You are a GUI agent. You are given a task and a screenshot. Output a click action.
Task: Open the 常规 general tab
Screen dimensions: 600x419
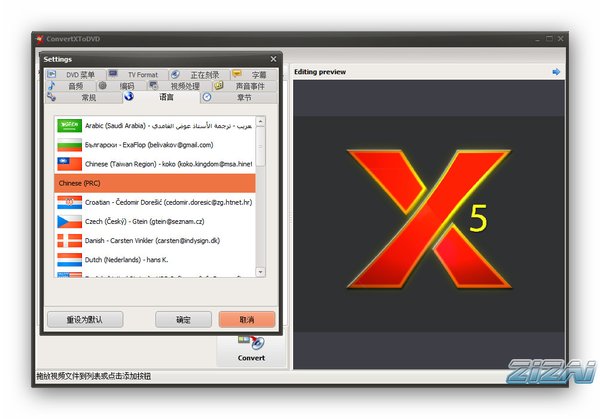[x=83, y=98]
